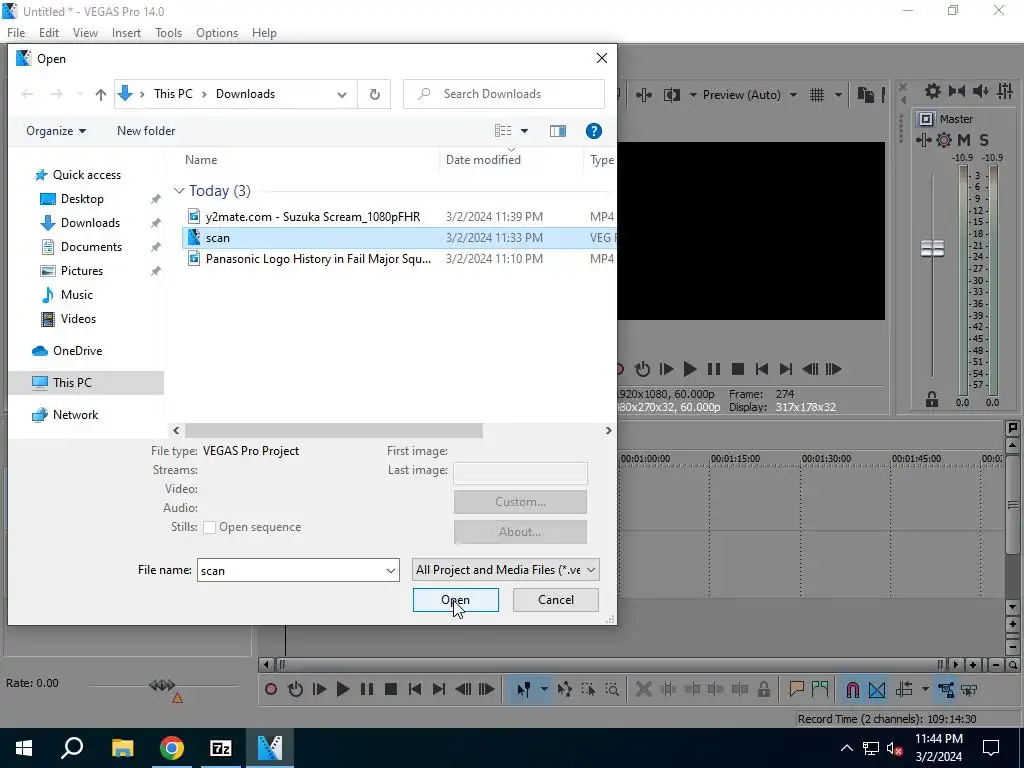
Task: Select the y2mate.com Suzuka Scream file
Action: point(313,217)
